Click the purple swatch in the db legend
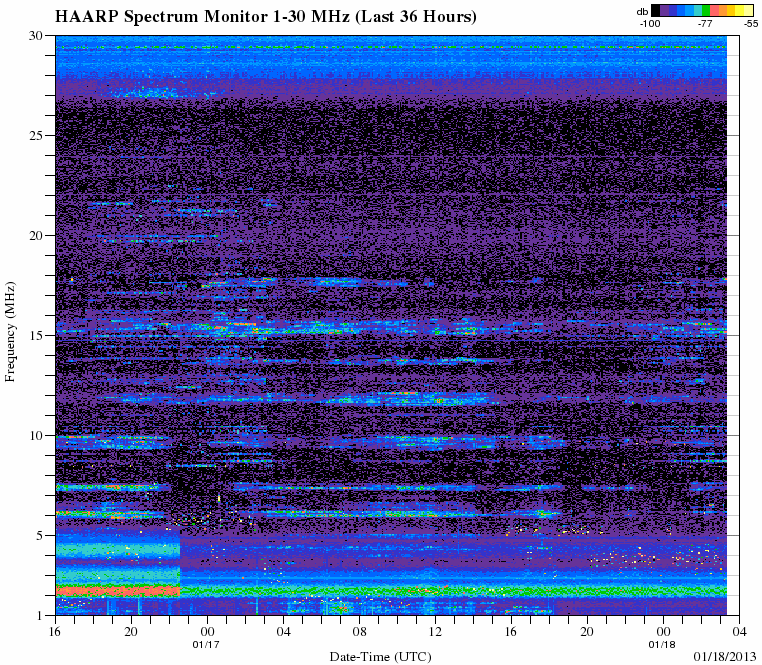This screenshot has width=762, height=665. pos(664,10)
